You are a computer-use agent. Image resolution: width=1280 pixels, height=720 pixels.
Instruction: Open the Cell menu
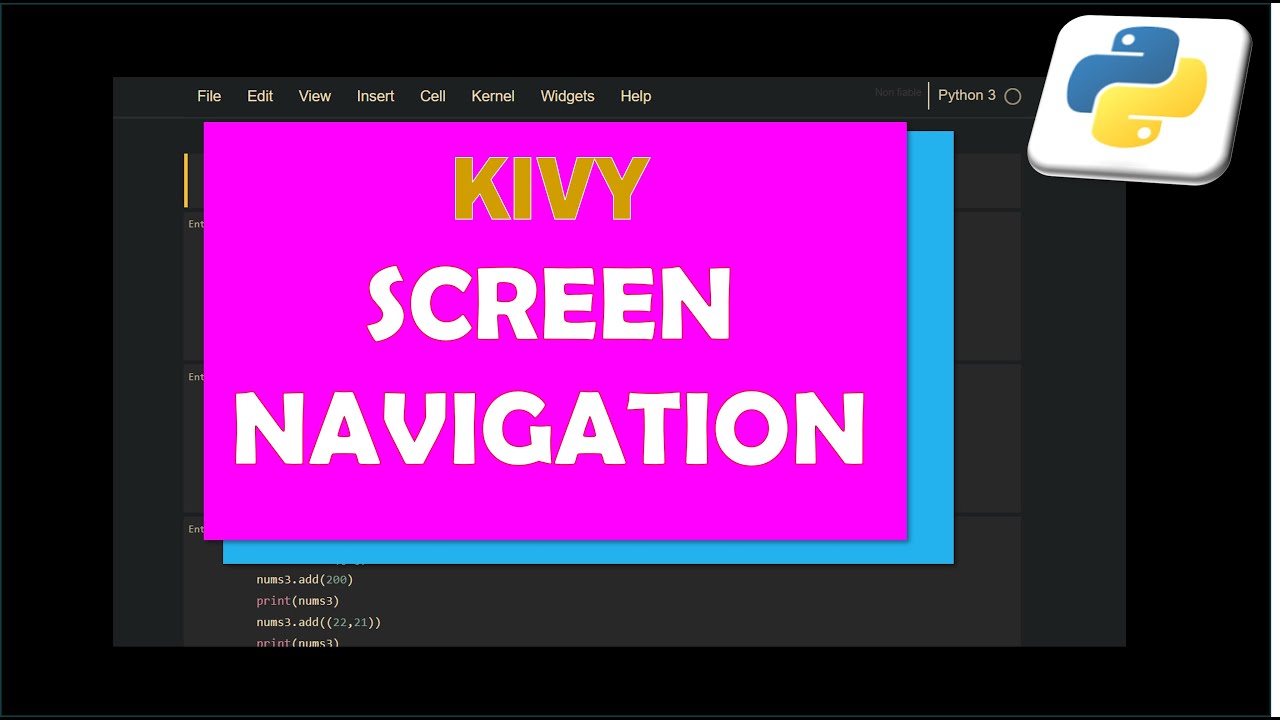tap(433, 96)
